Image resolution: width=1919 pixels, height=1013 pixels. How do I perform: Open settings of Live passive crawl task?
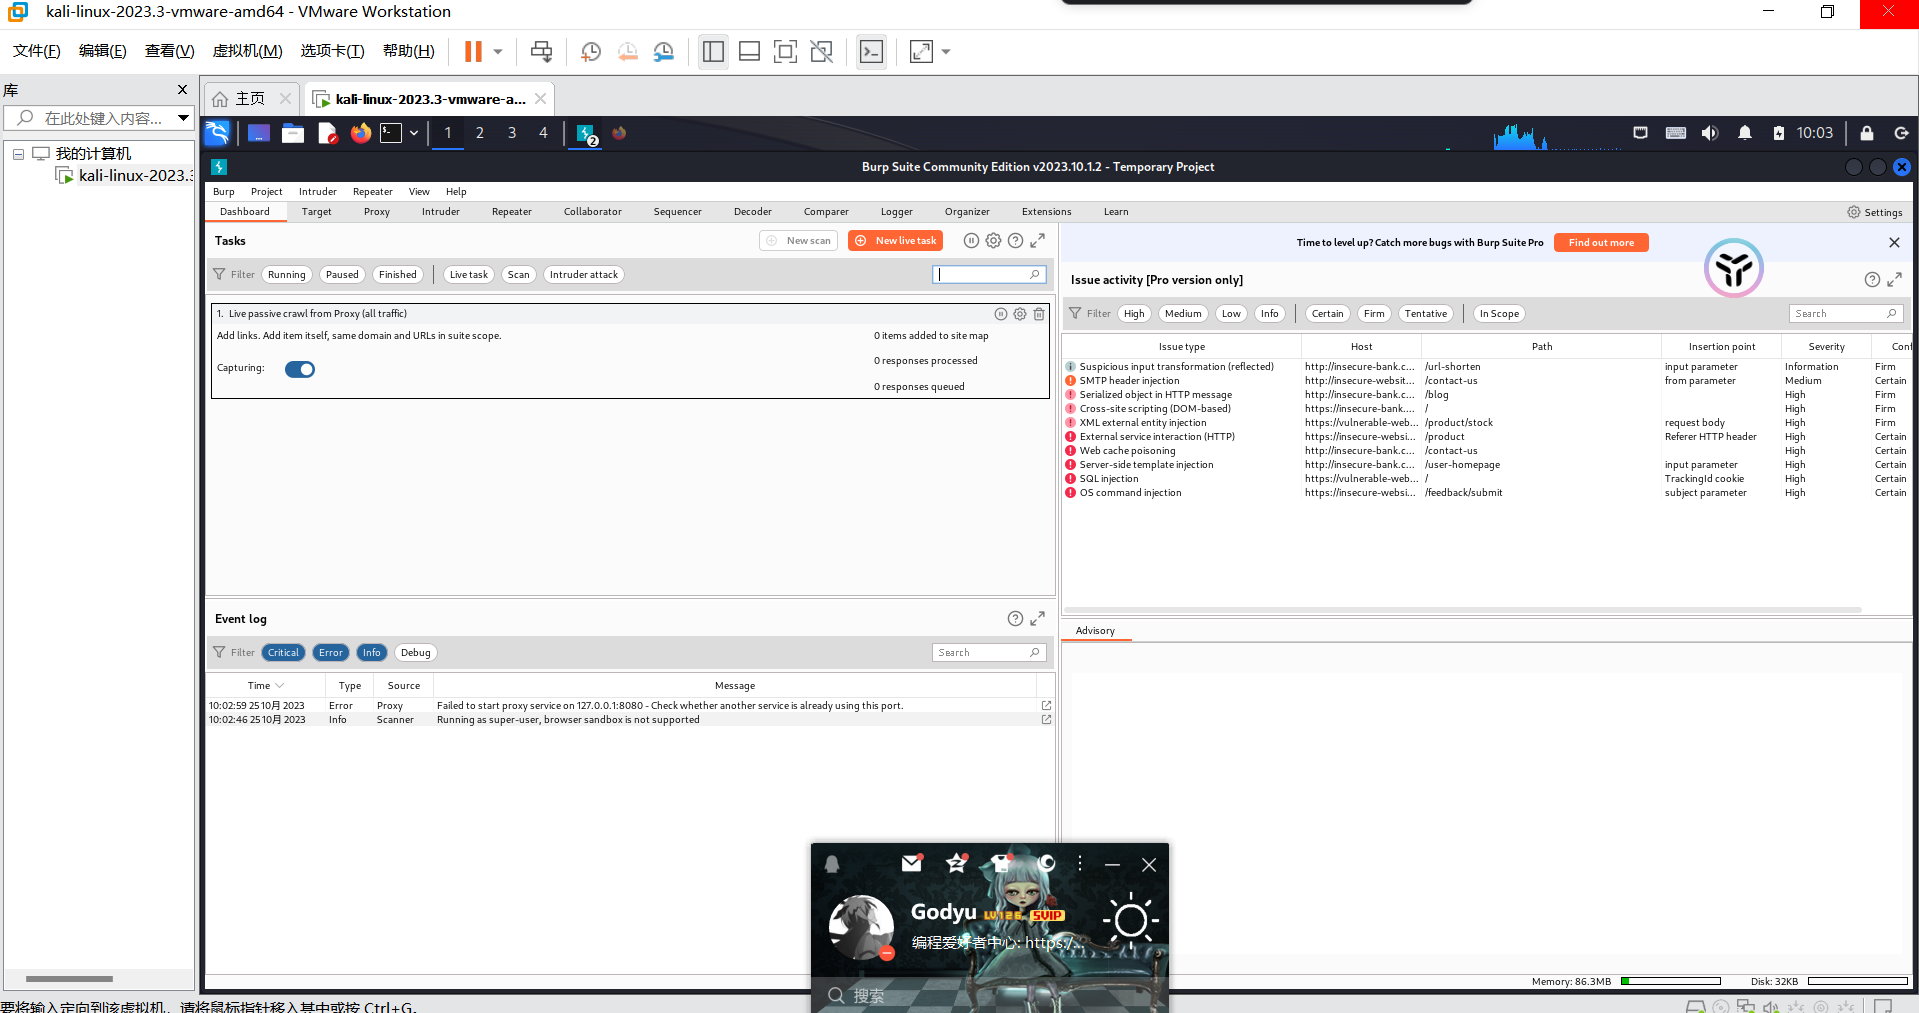pyautogui.click(x=1020, y=314)
